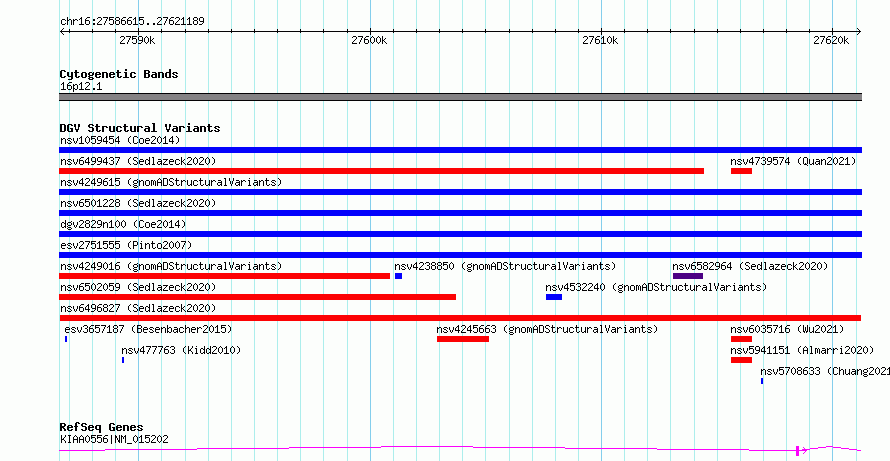The height and width of the screenshot is (461, 890).
Task: Select the blue bar of esv2751555 (Pinto2007)
Action: [460, 255]
